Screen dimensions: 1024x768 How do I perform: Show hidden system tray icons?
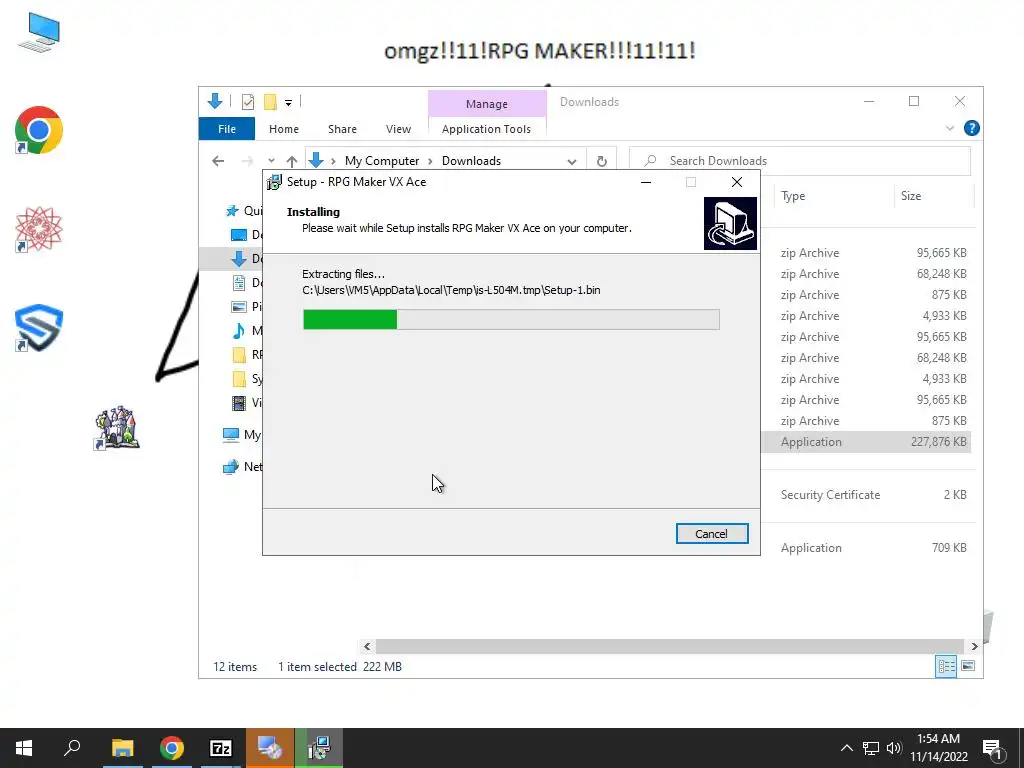point(846,748)
